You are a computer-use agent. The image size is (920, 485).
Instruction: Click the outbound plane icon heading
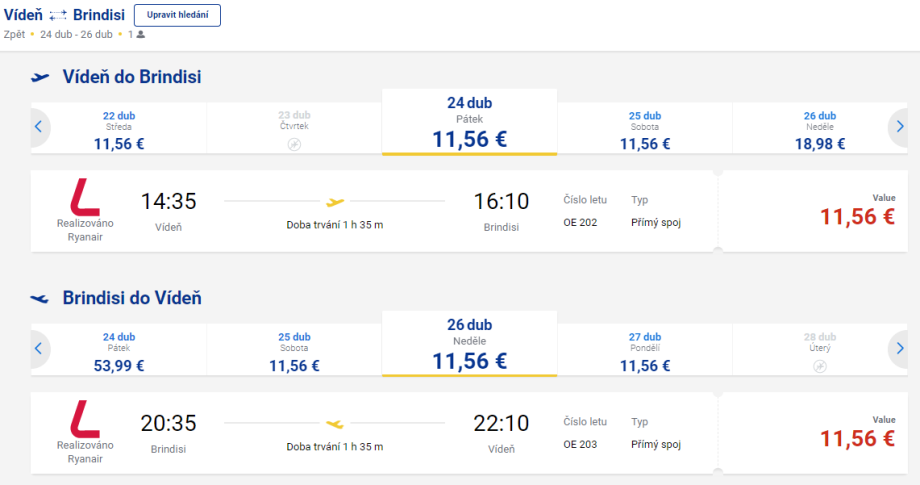(x=41, y=78)
